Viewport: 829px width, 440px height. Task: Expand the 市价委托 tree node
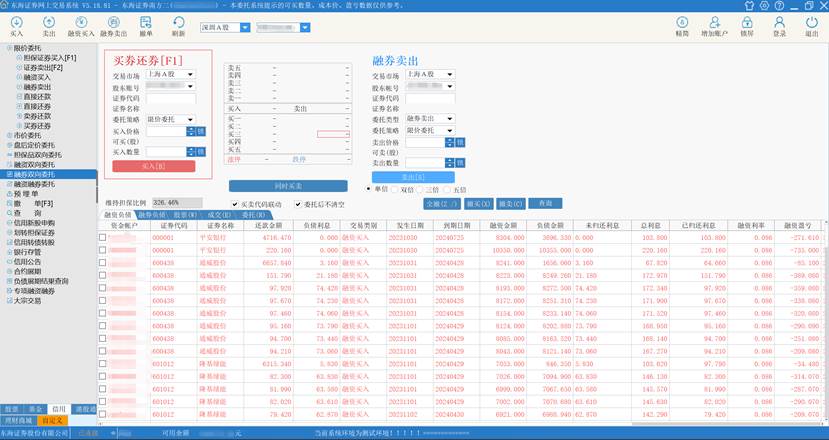9,135
